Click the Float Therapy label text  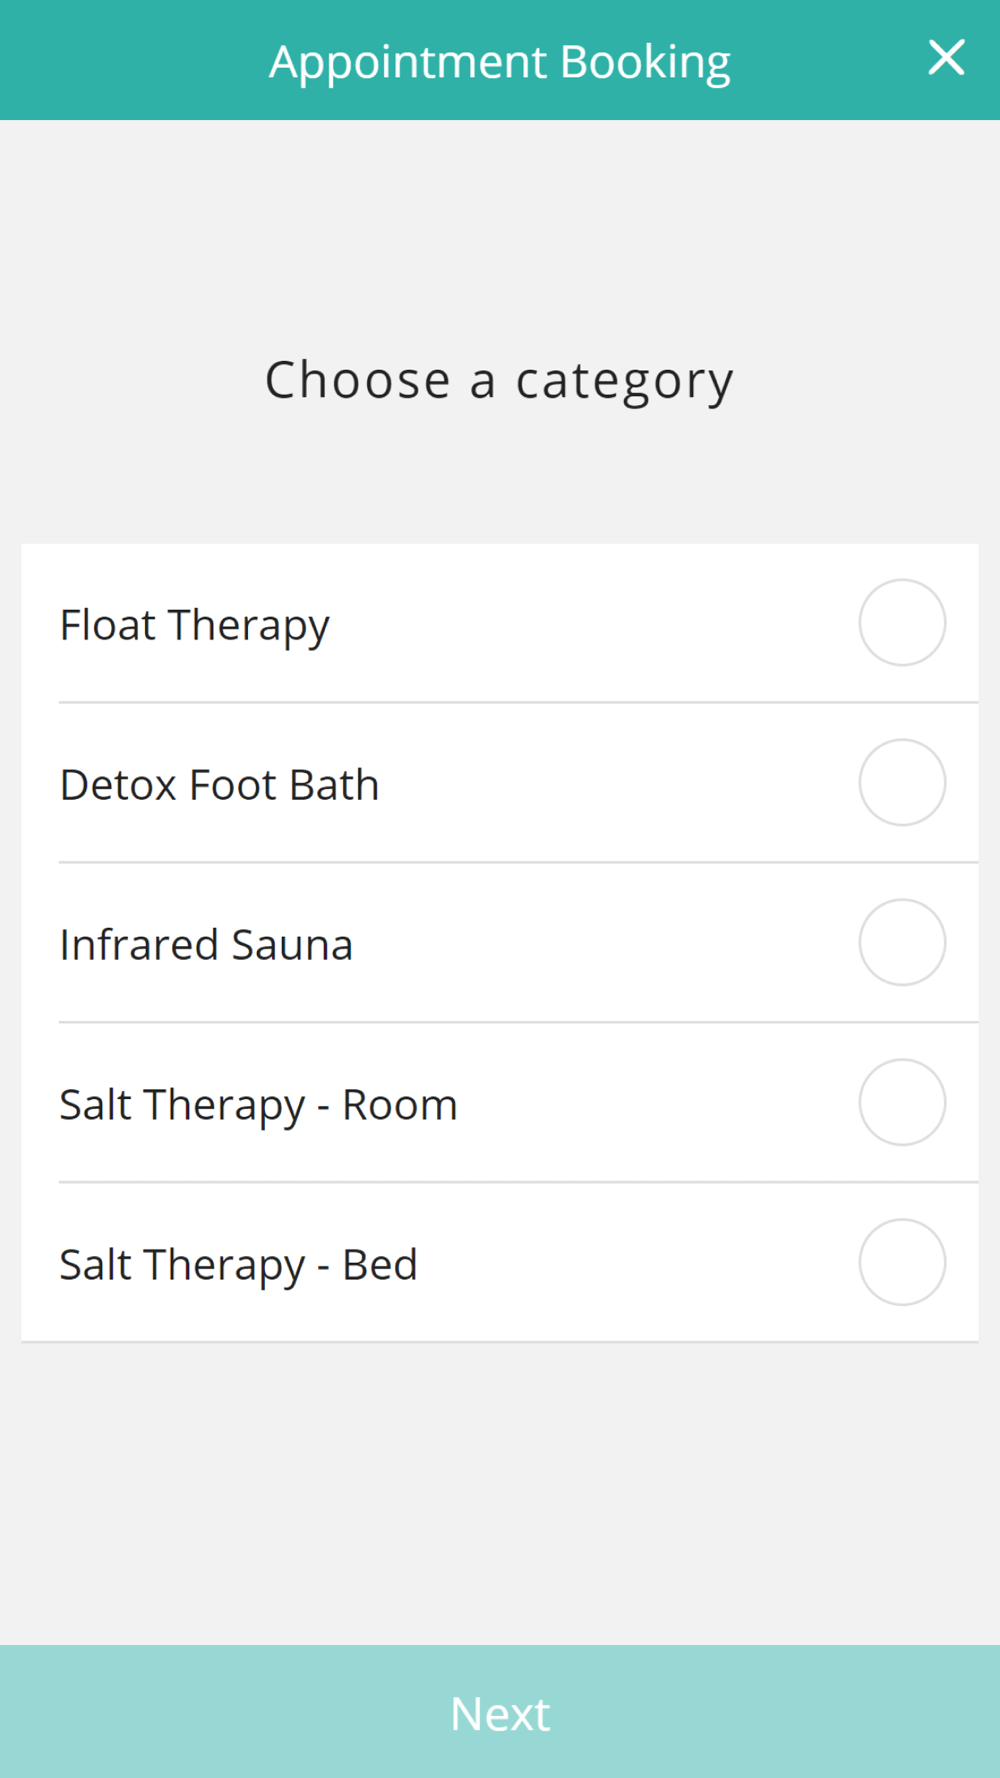pyautogui.click(x=194, y=626)
